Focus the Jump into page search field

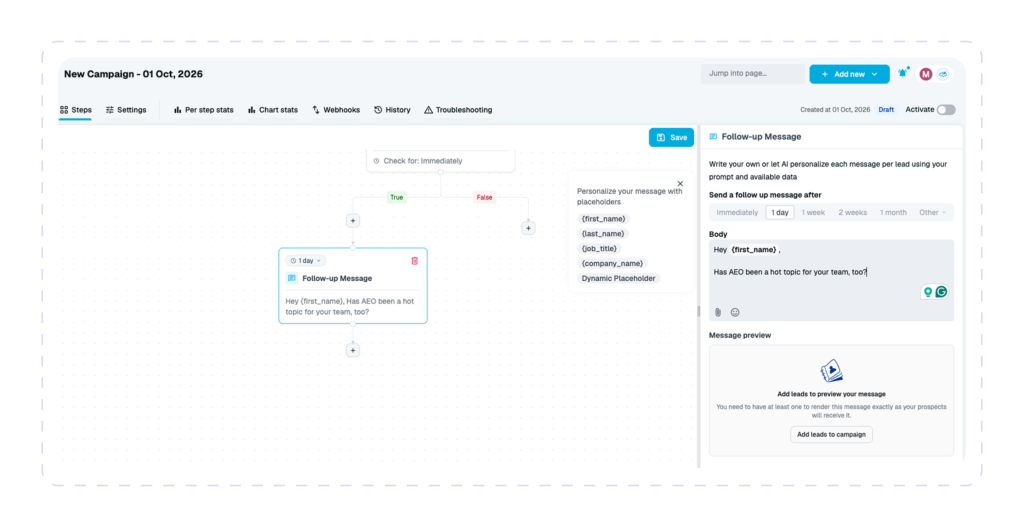point(754,74)
